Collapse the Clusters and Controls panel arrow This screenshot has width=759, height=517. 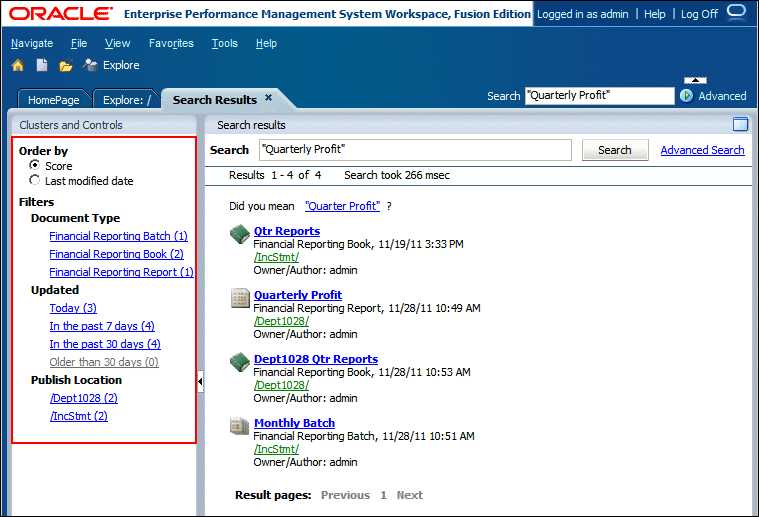(200, 381)
